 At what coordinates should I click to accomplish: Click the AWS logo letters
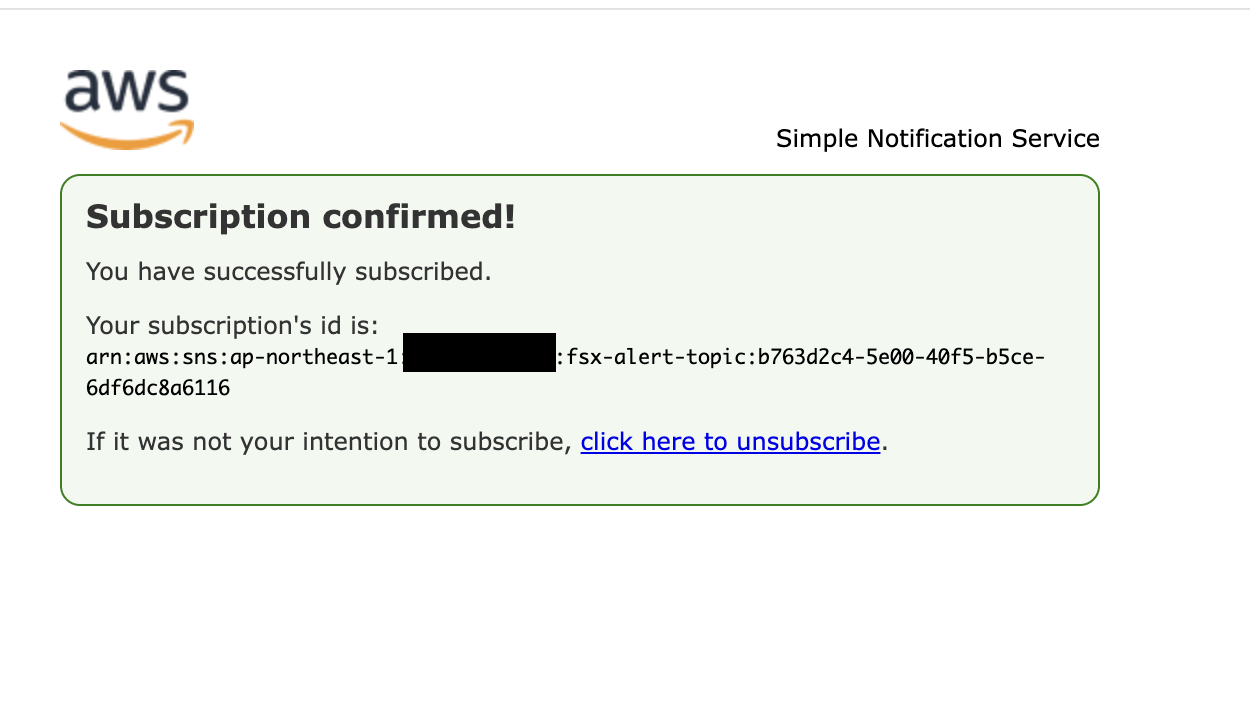coord(127,92)
